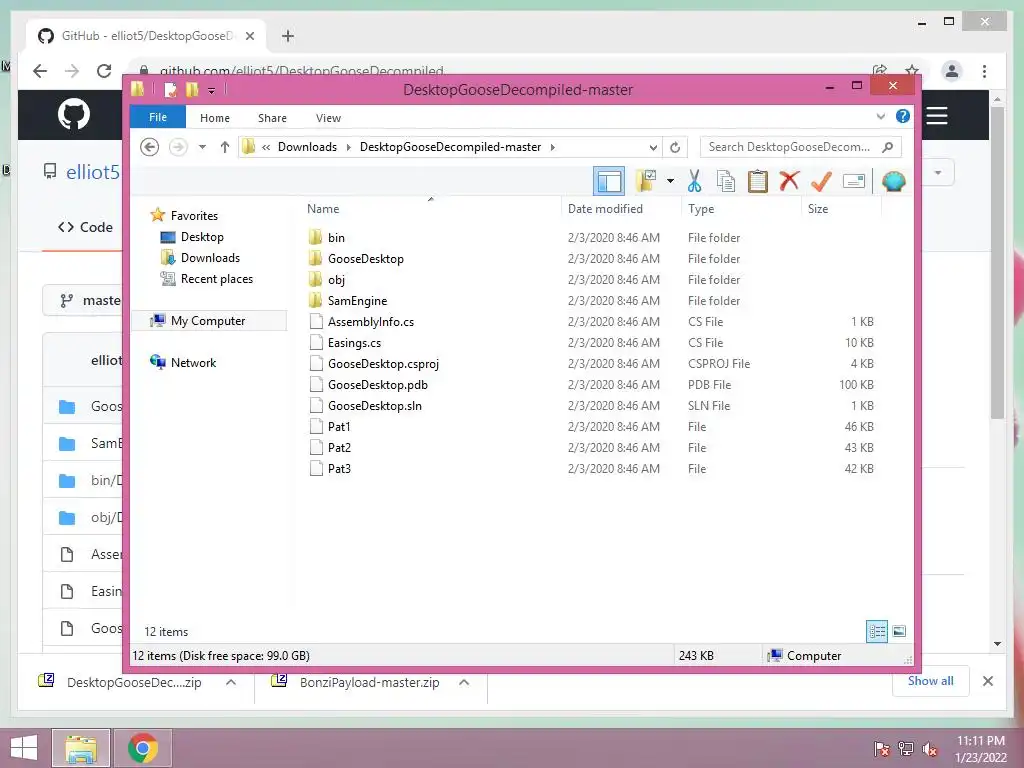Click the Explorer help question mark icon
Viewport: 1024px width, 768px height.
pyautogui.click(x=903, y=117)
